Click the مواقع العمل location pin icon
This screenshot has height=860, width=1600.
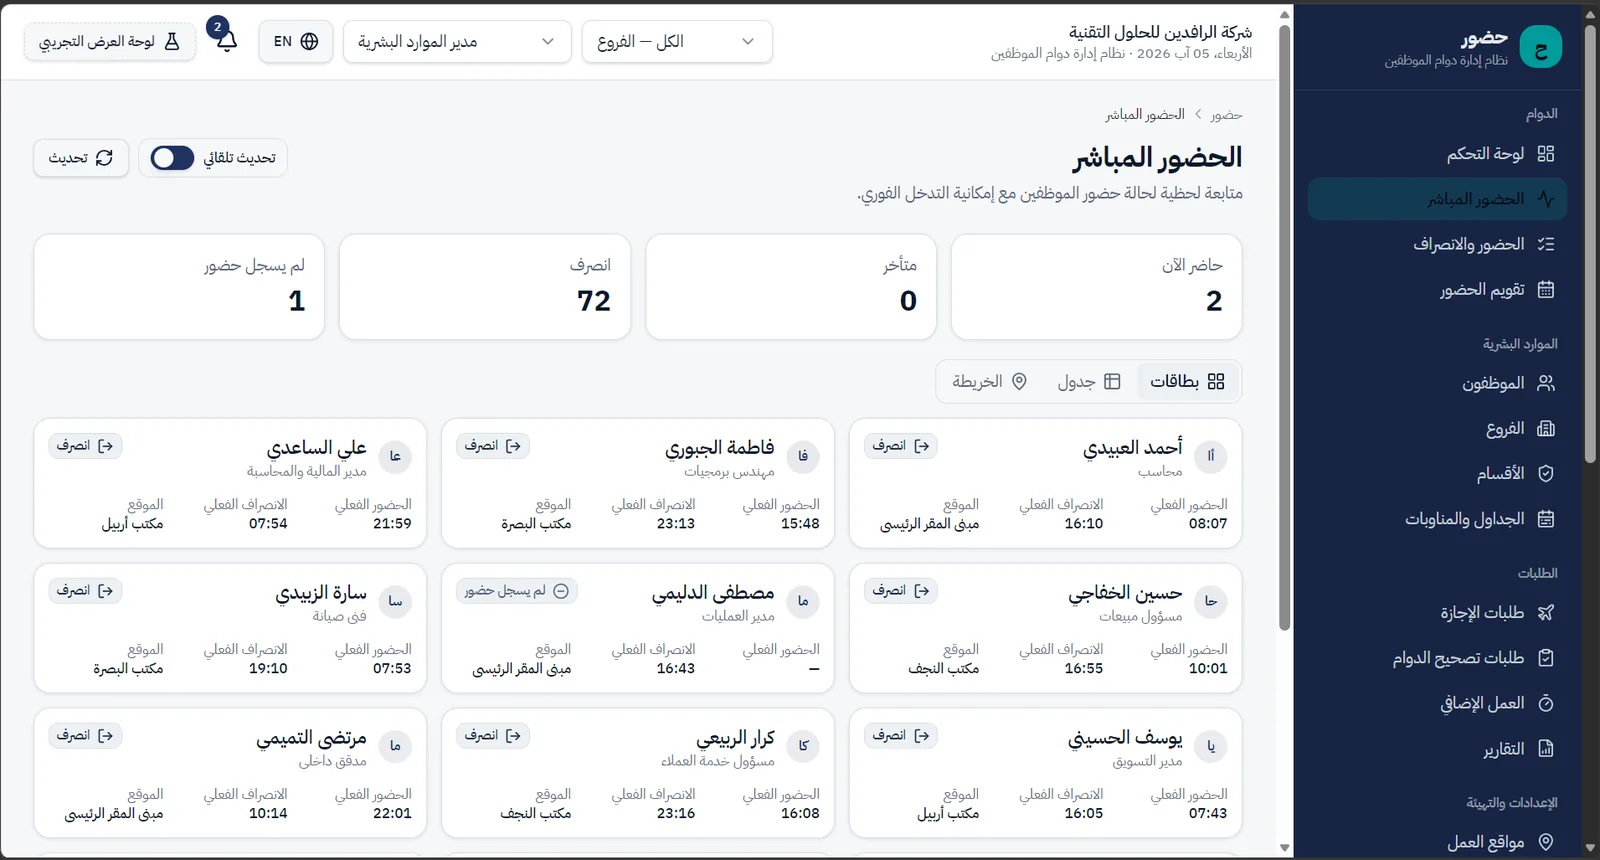tap(1546, 842)
